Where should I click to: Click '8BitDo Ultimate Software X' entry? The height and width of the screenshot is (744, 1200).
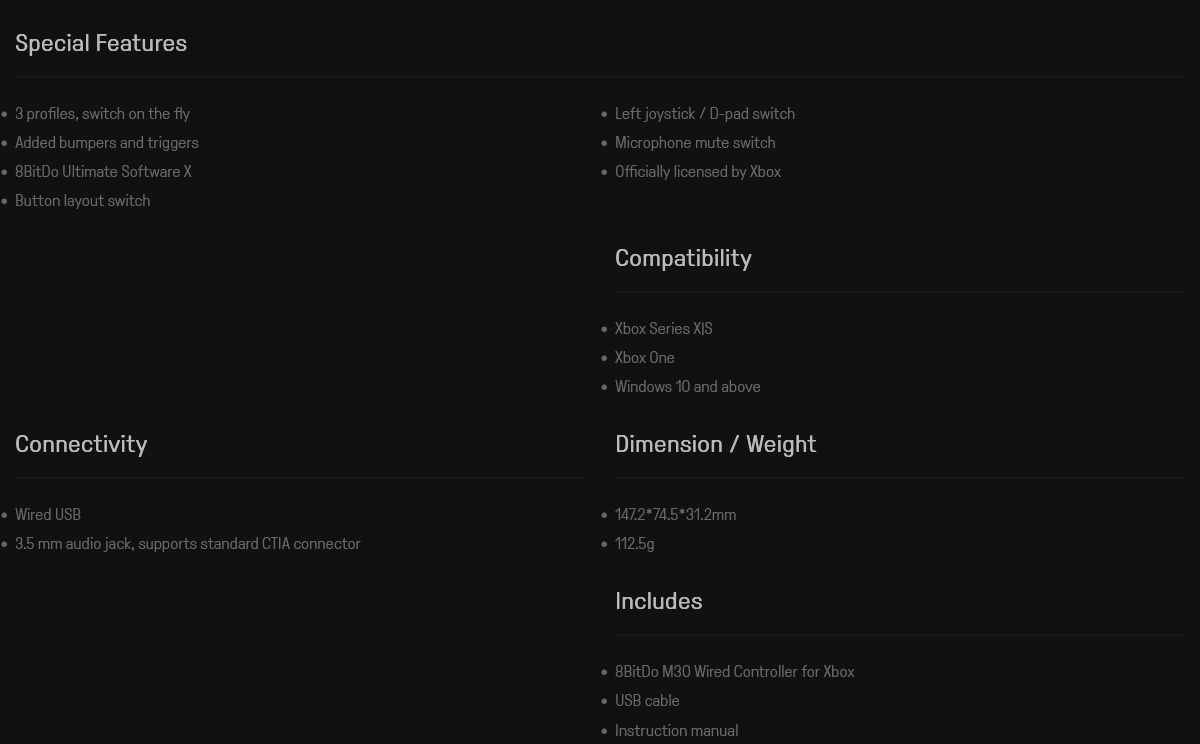click(103, 172)
